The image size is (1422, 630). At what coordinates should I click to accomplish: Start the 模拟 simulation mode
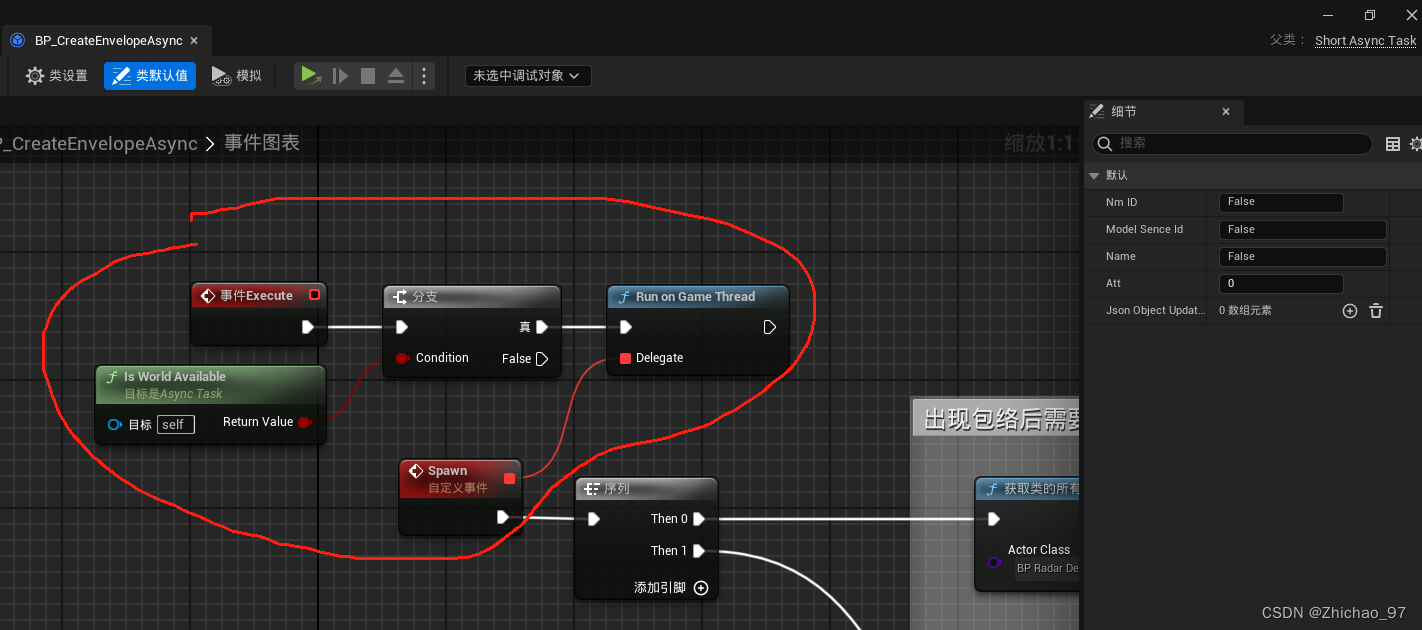237,76
